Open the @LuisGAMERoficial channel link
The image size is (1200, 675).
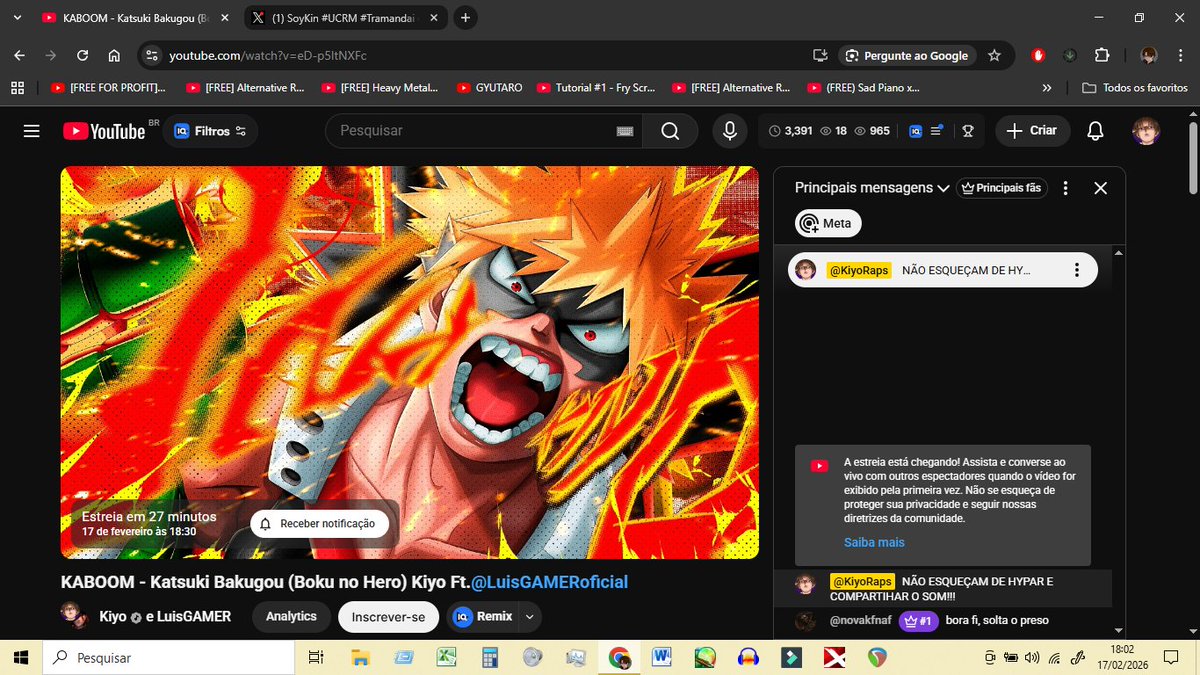point(549,581)
